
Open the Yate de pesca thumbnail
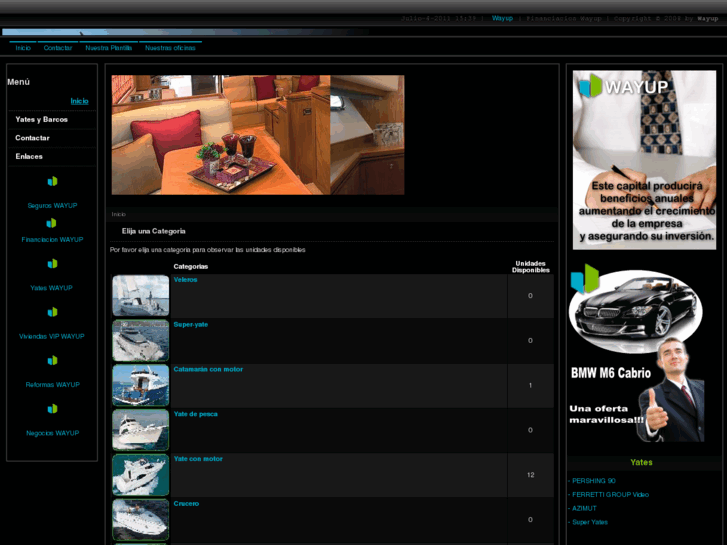click(x=140, y=430)
